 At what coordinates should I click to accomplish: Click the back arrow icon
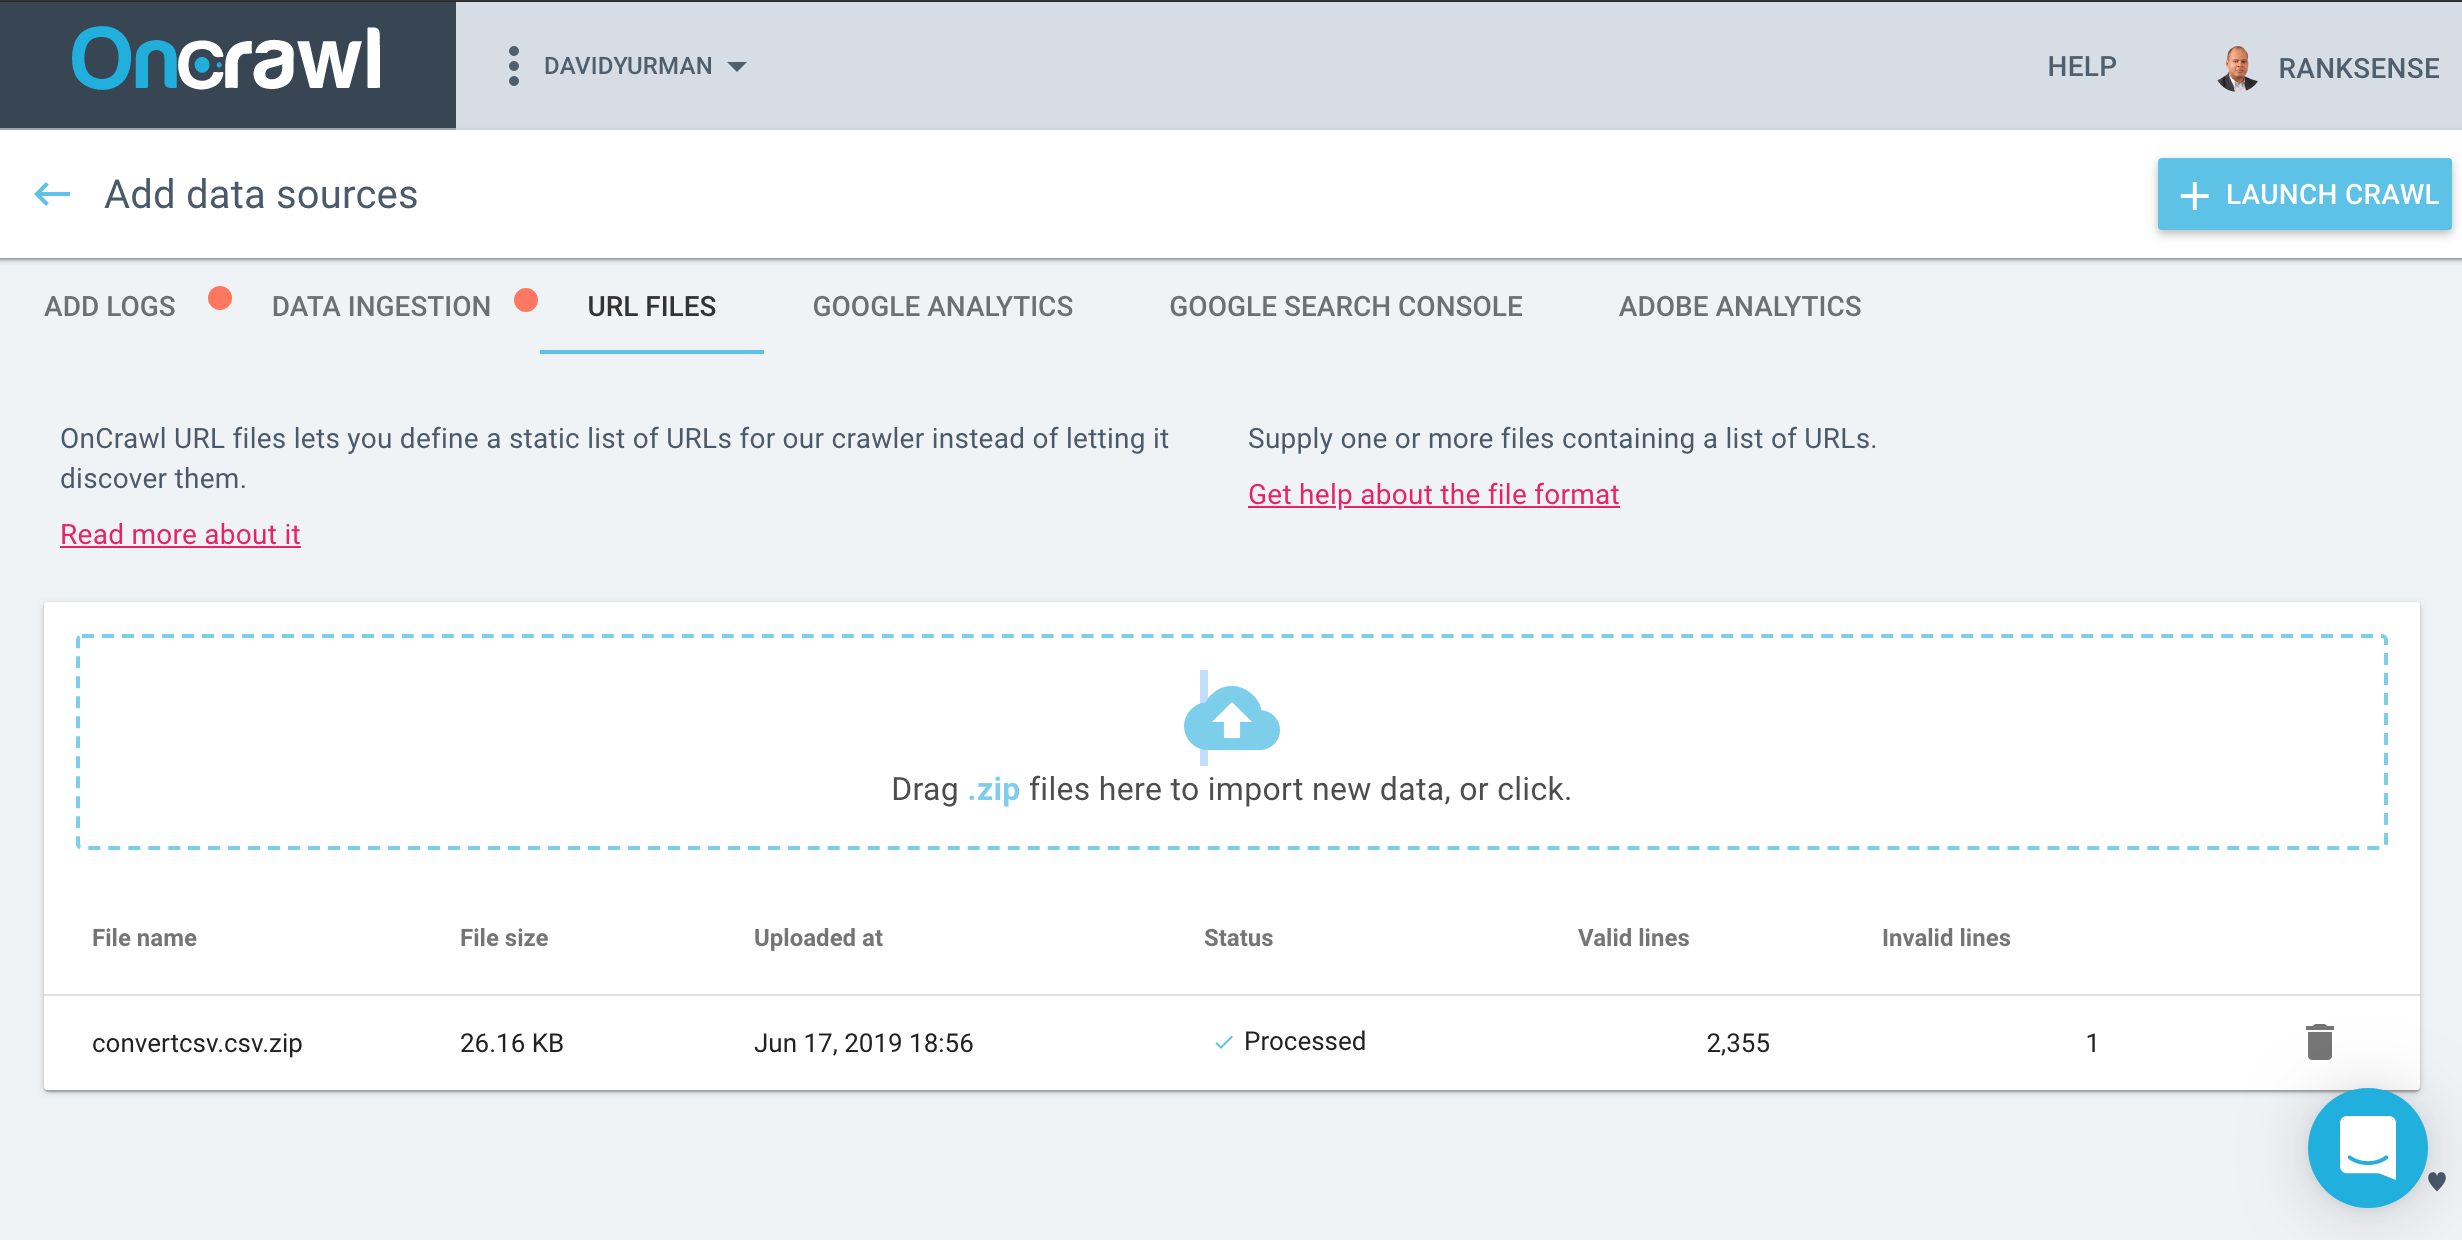[x=52, y=194]
